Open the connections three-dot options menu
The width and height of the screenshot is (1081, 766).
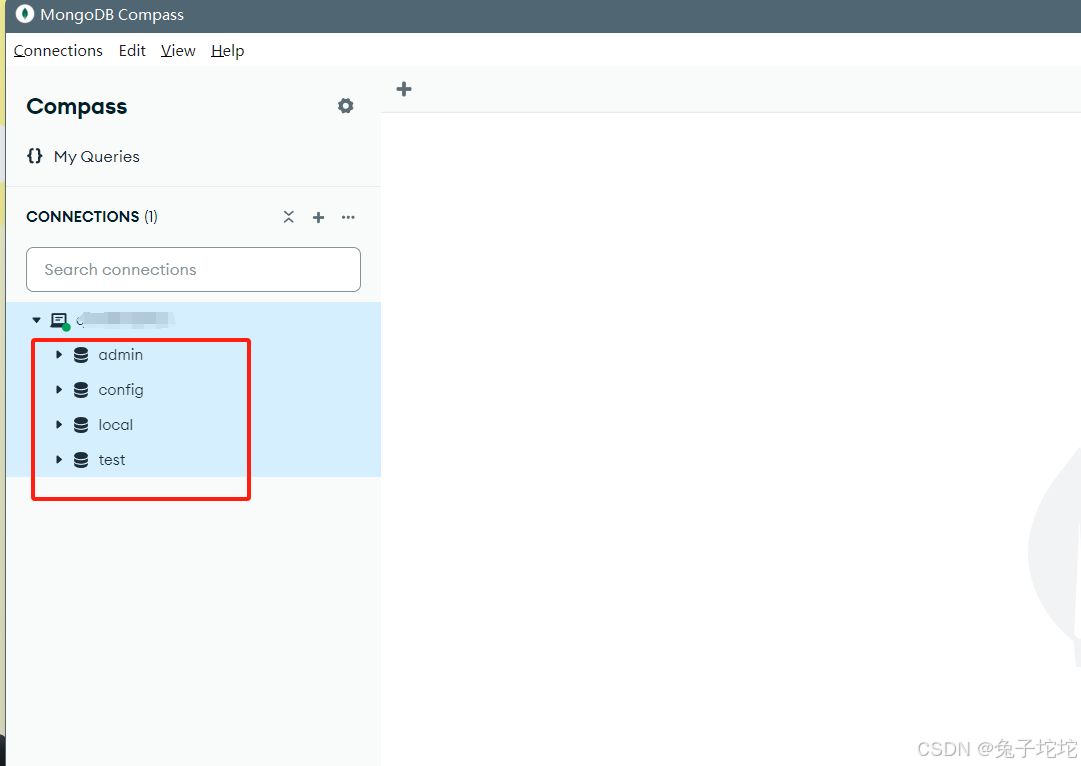click(x=348, y=217)
